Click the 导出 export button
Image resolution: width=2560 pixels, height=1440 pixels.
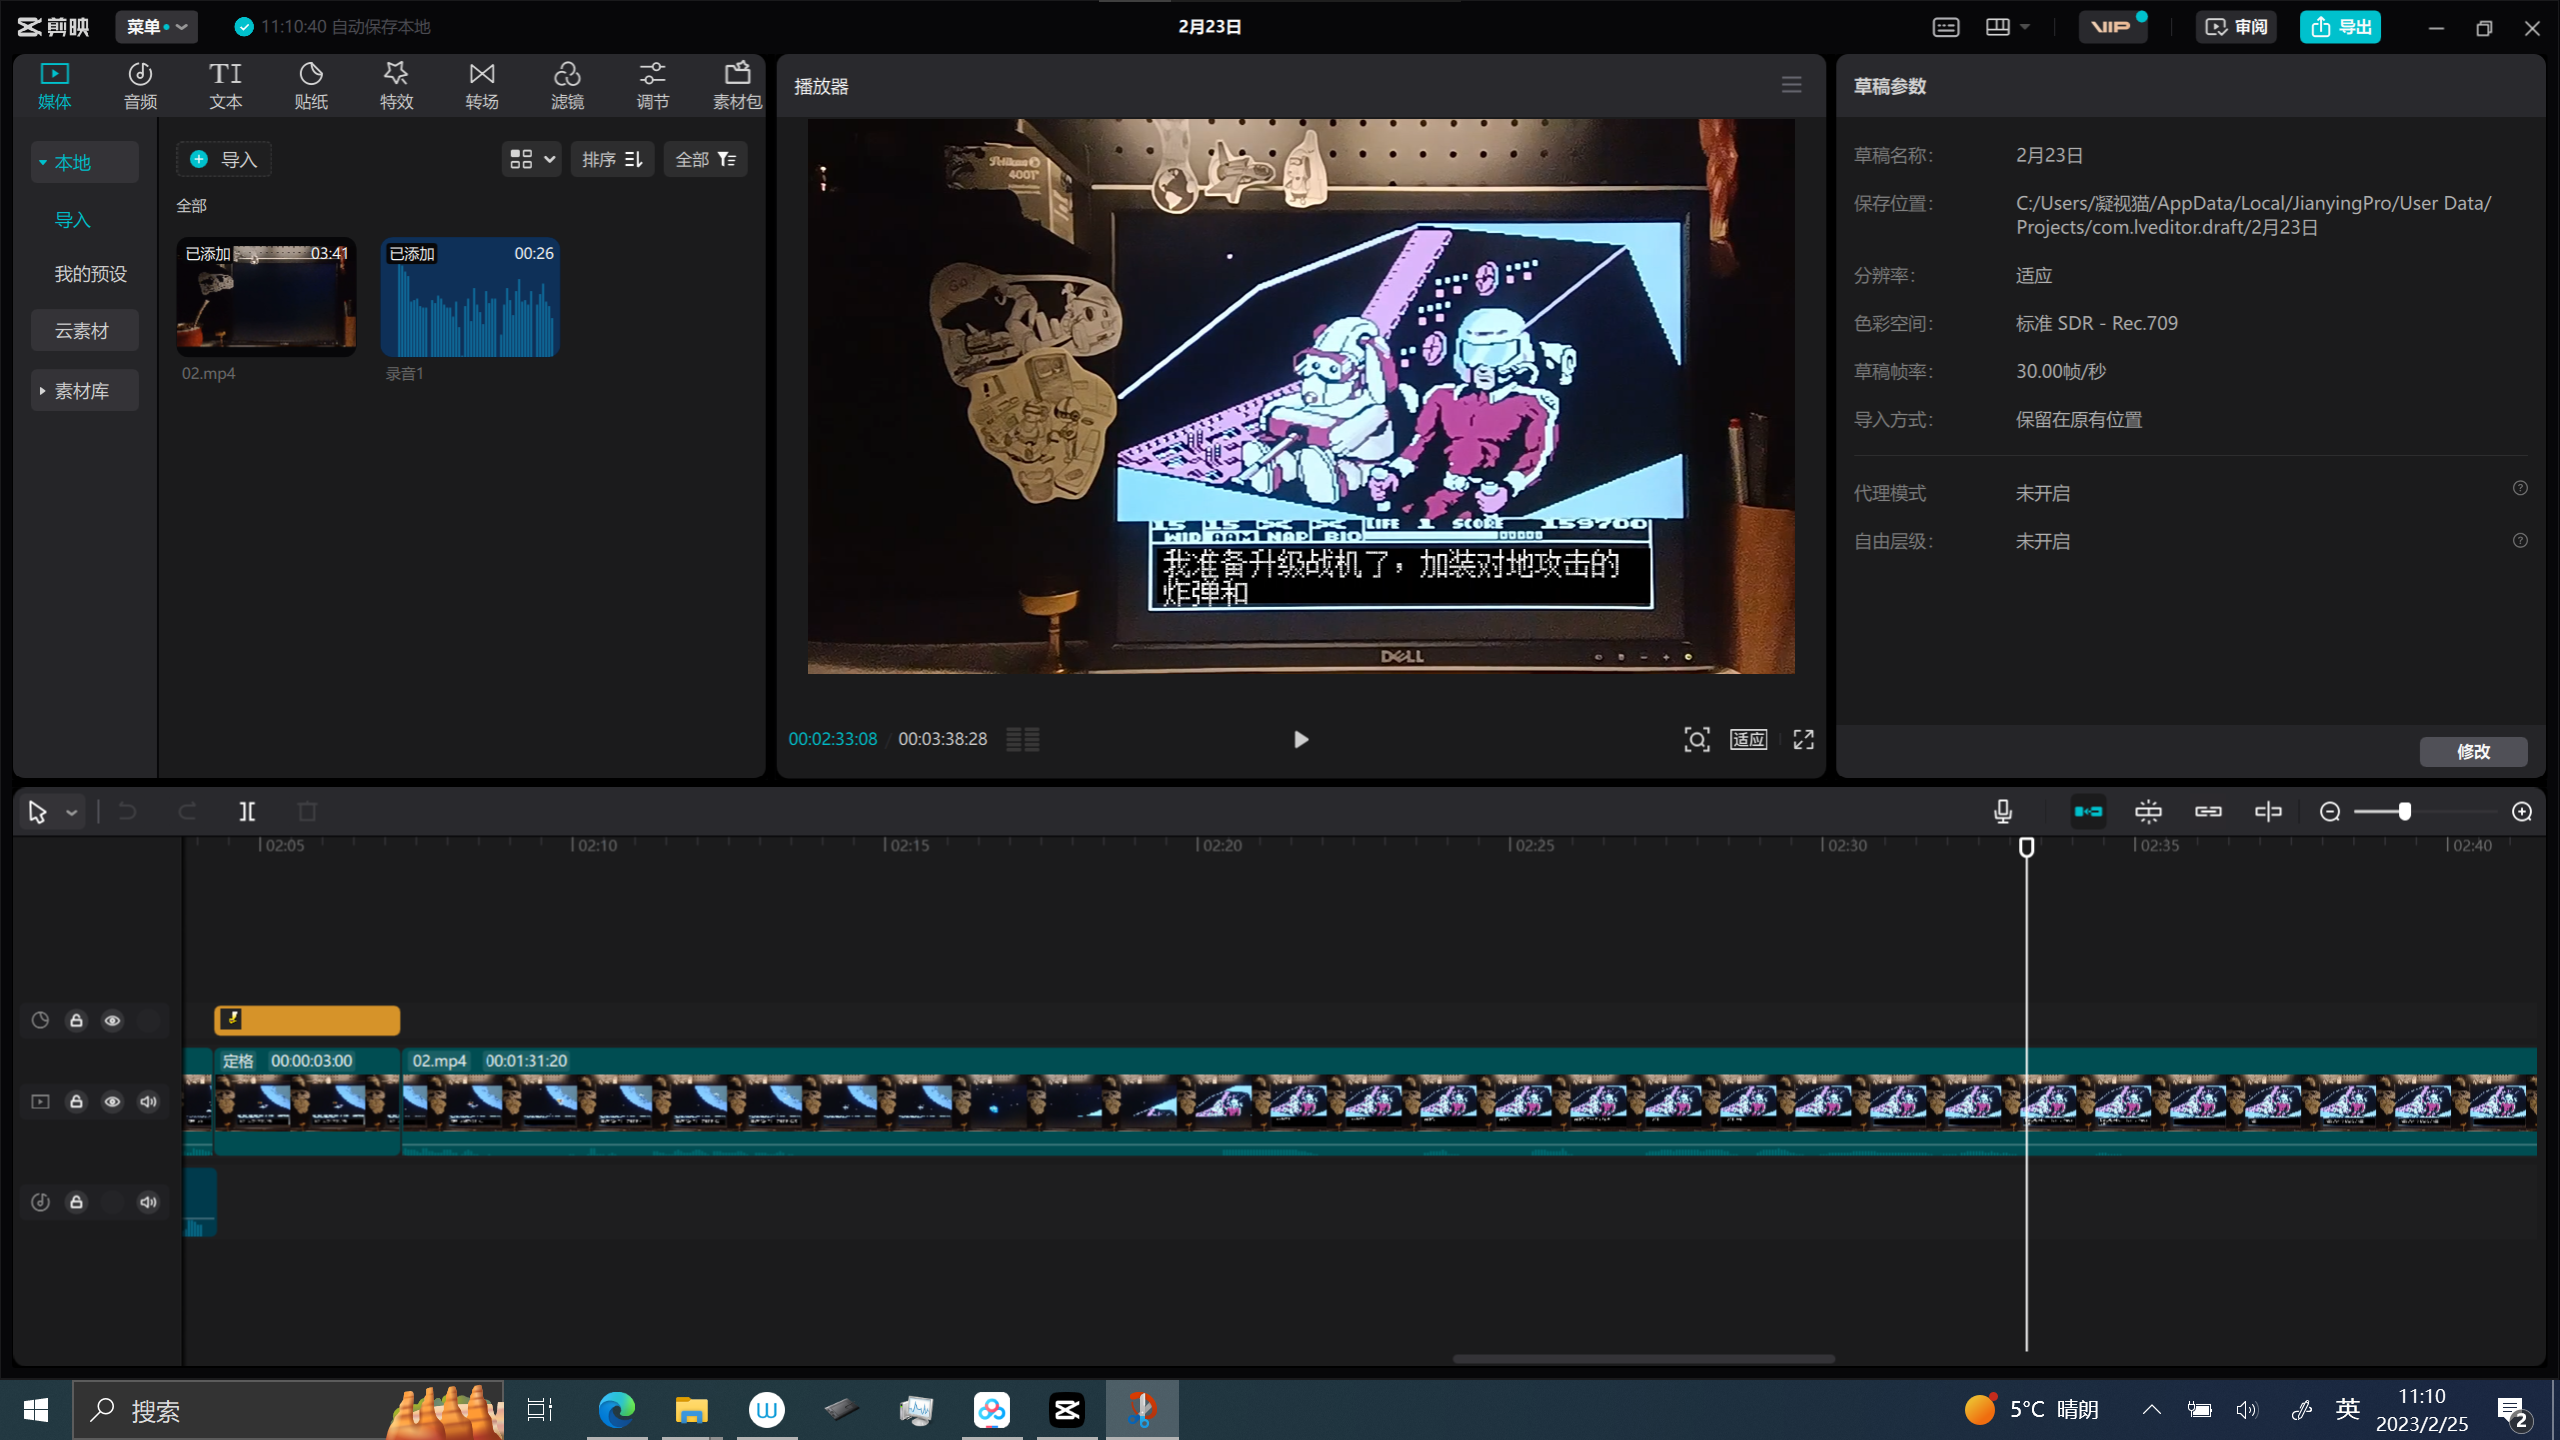coord(2341,27)
